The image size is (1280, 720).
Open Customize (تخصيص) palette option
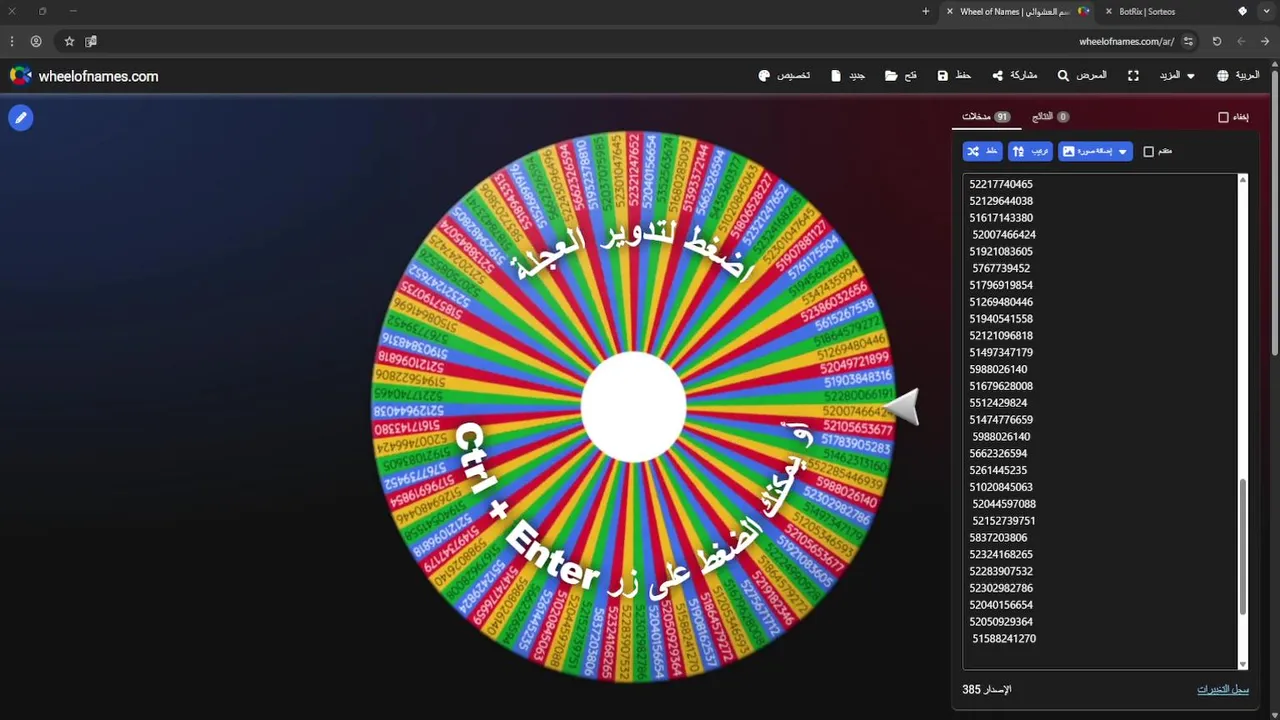[x=785, y=76]
